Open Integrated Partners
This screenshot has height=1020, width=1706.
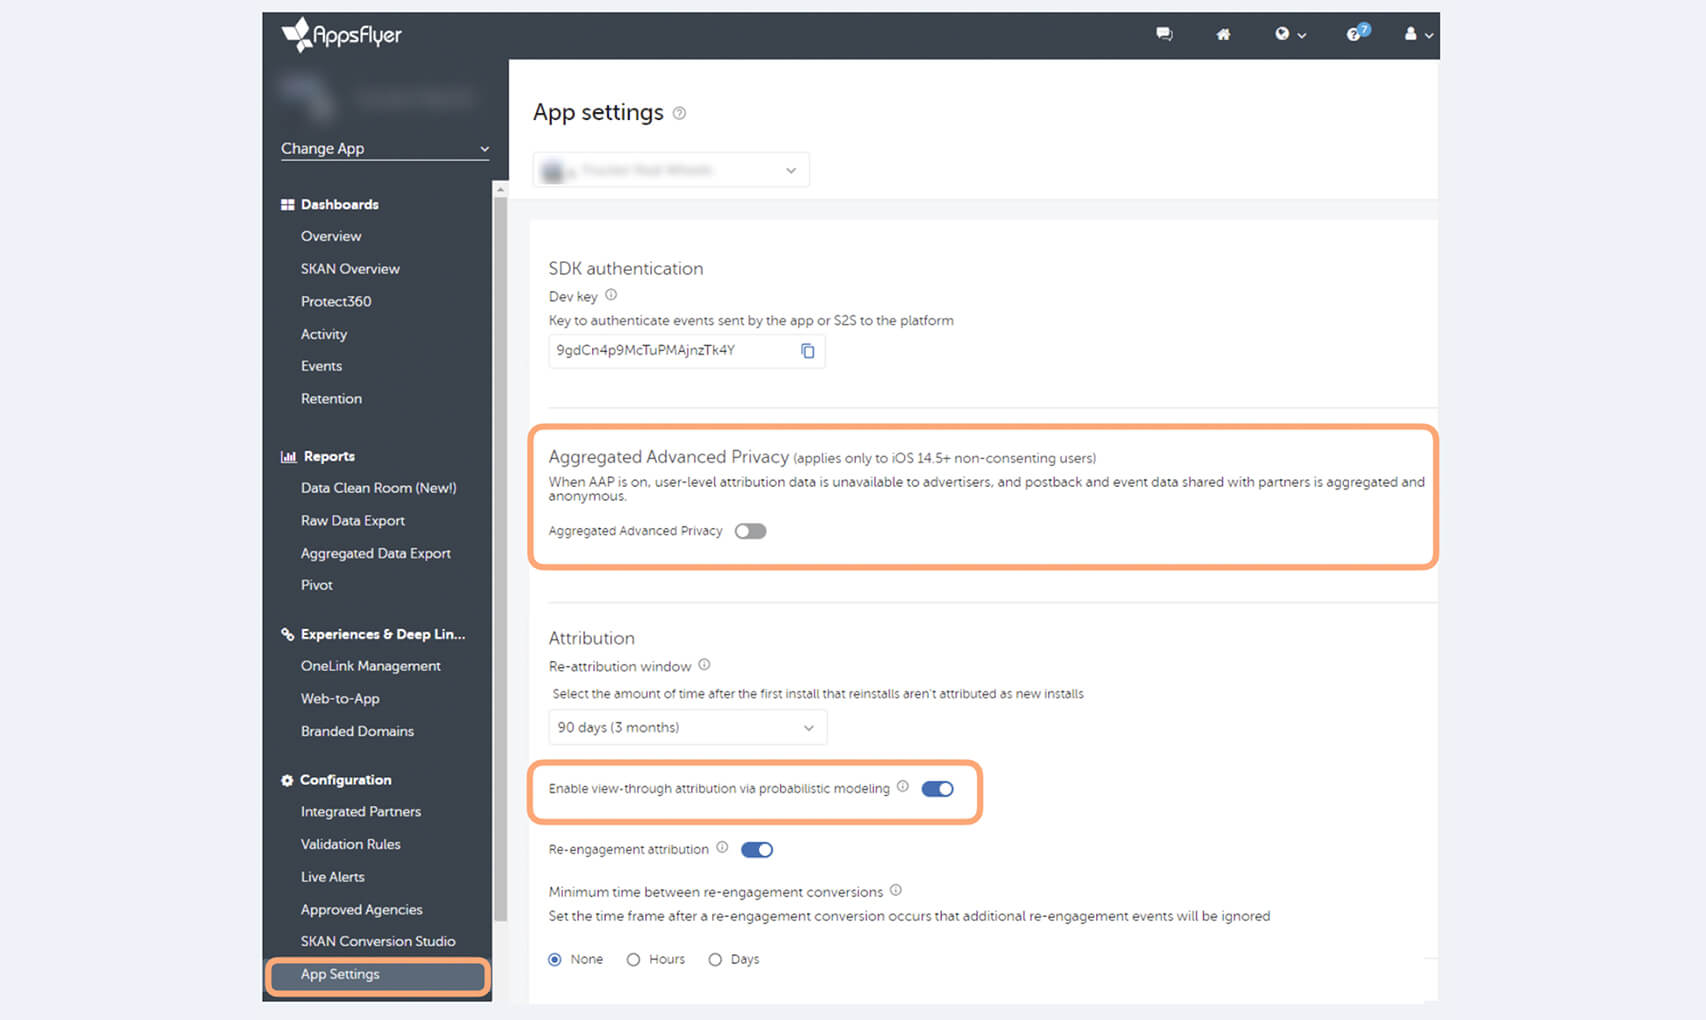(x=361, y=812)
